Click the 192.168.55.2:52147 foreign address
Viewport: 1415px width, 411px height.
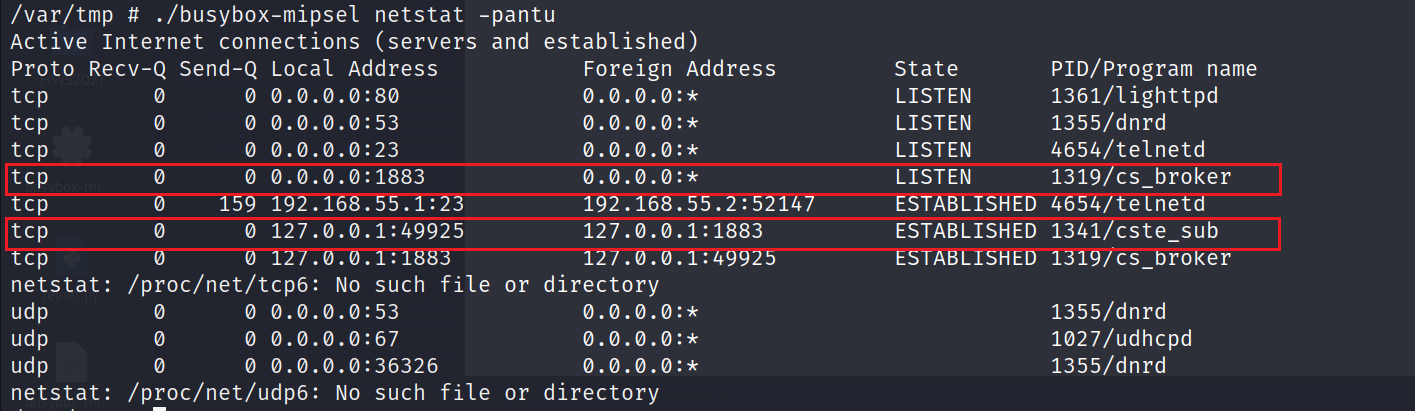[x=699, y=204]
